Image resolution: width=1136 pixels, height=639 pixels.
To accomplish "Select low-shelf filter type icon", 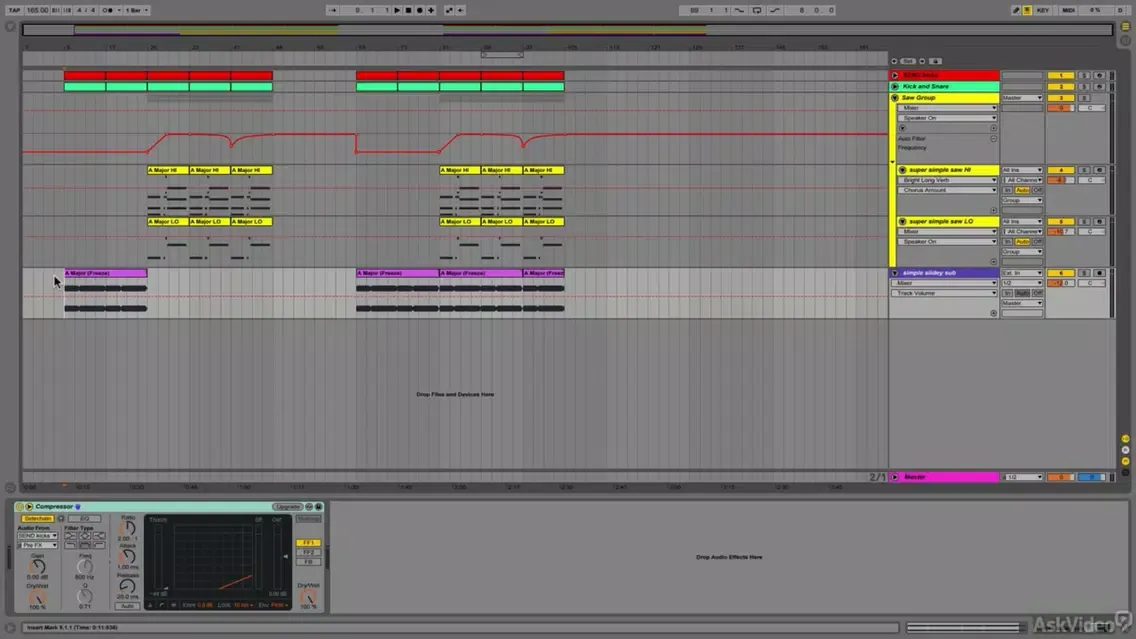I will coord(70,536).
